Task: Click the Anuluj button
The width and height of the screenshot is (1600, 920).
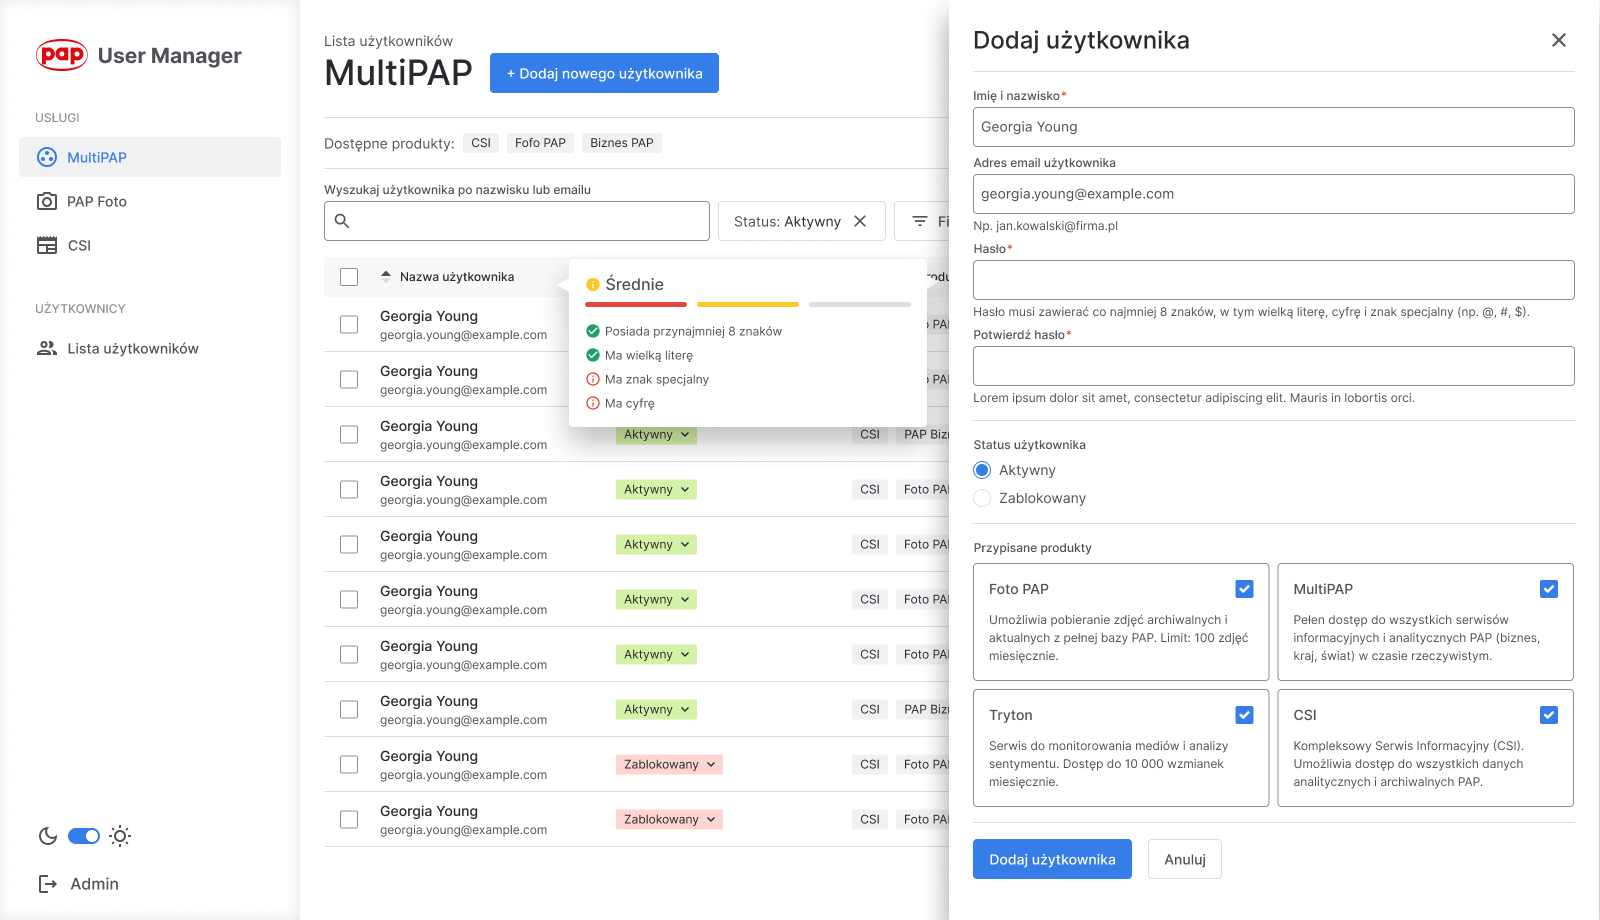Action: [1185, 859]
